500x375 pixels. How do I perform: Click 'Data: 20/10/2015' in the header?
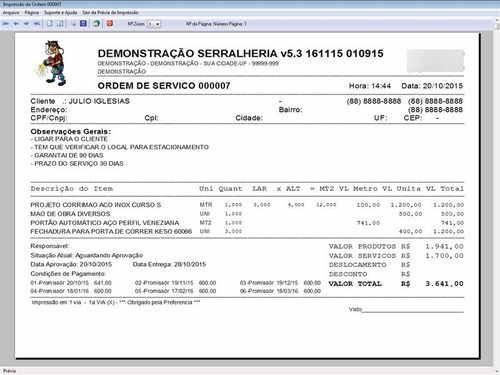[x=432, y=86]
